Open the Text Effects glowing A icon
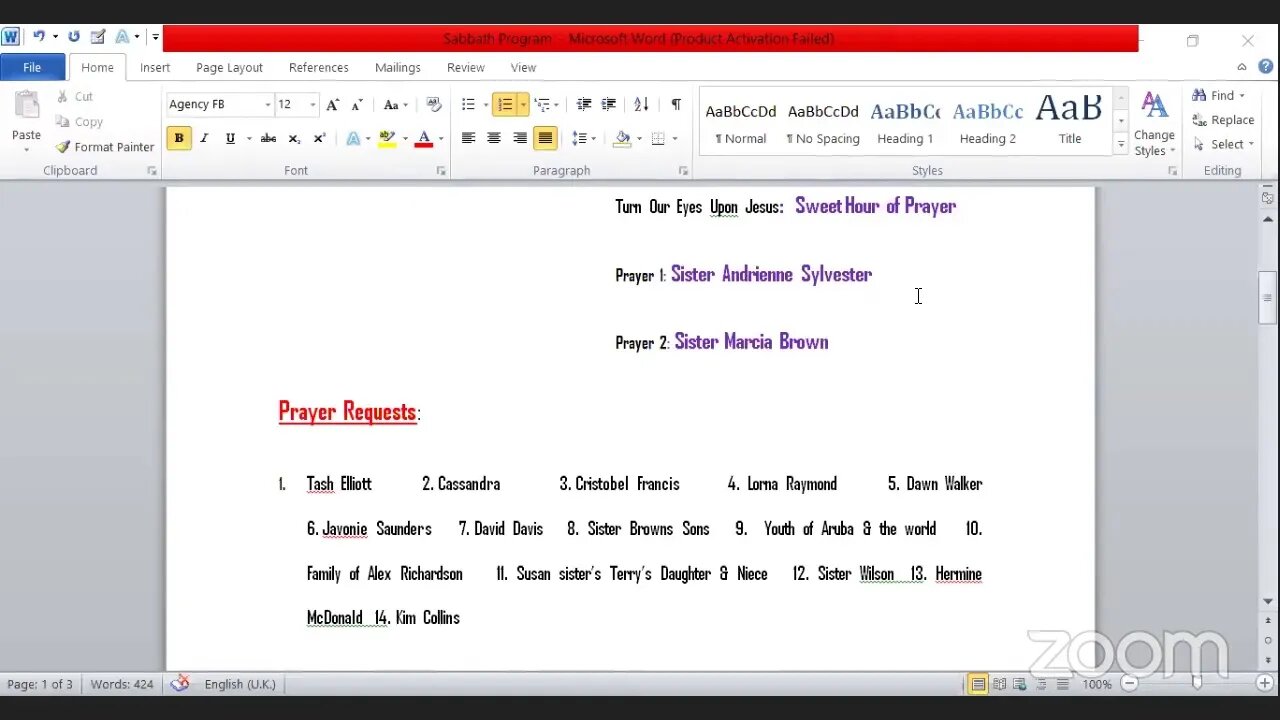 point(353,138)
